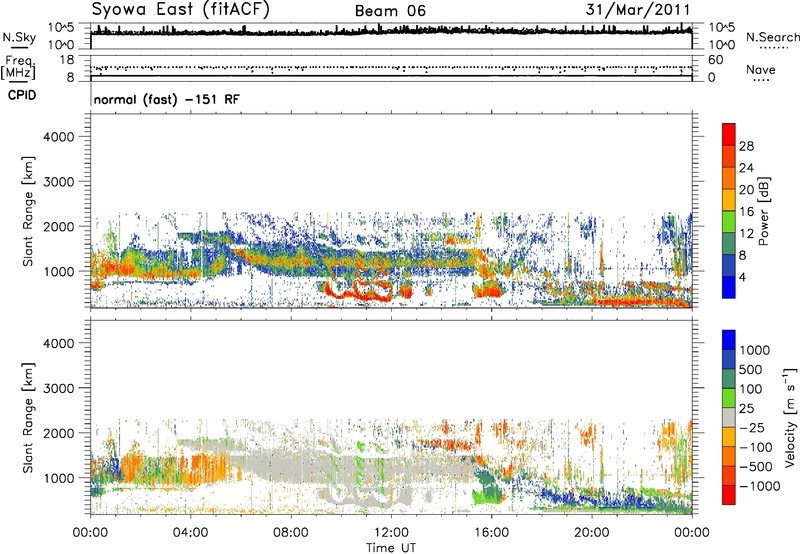This screenshot has height=554, width=800.
Task: Click the 'Time UT' axis title
Action: coord(391,548)
